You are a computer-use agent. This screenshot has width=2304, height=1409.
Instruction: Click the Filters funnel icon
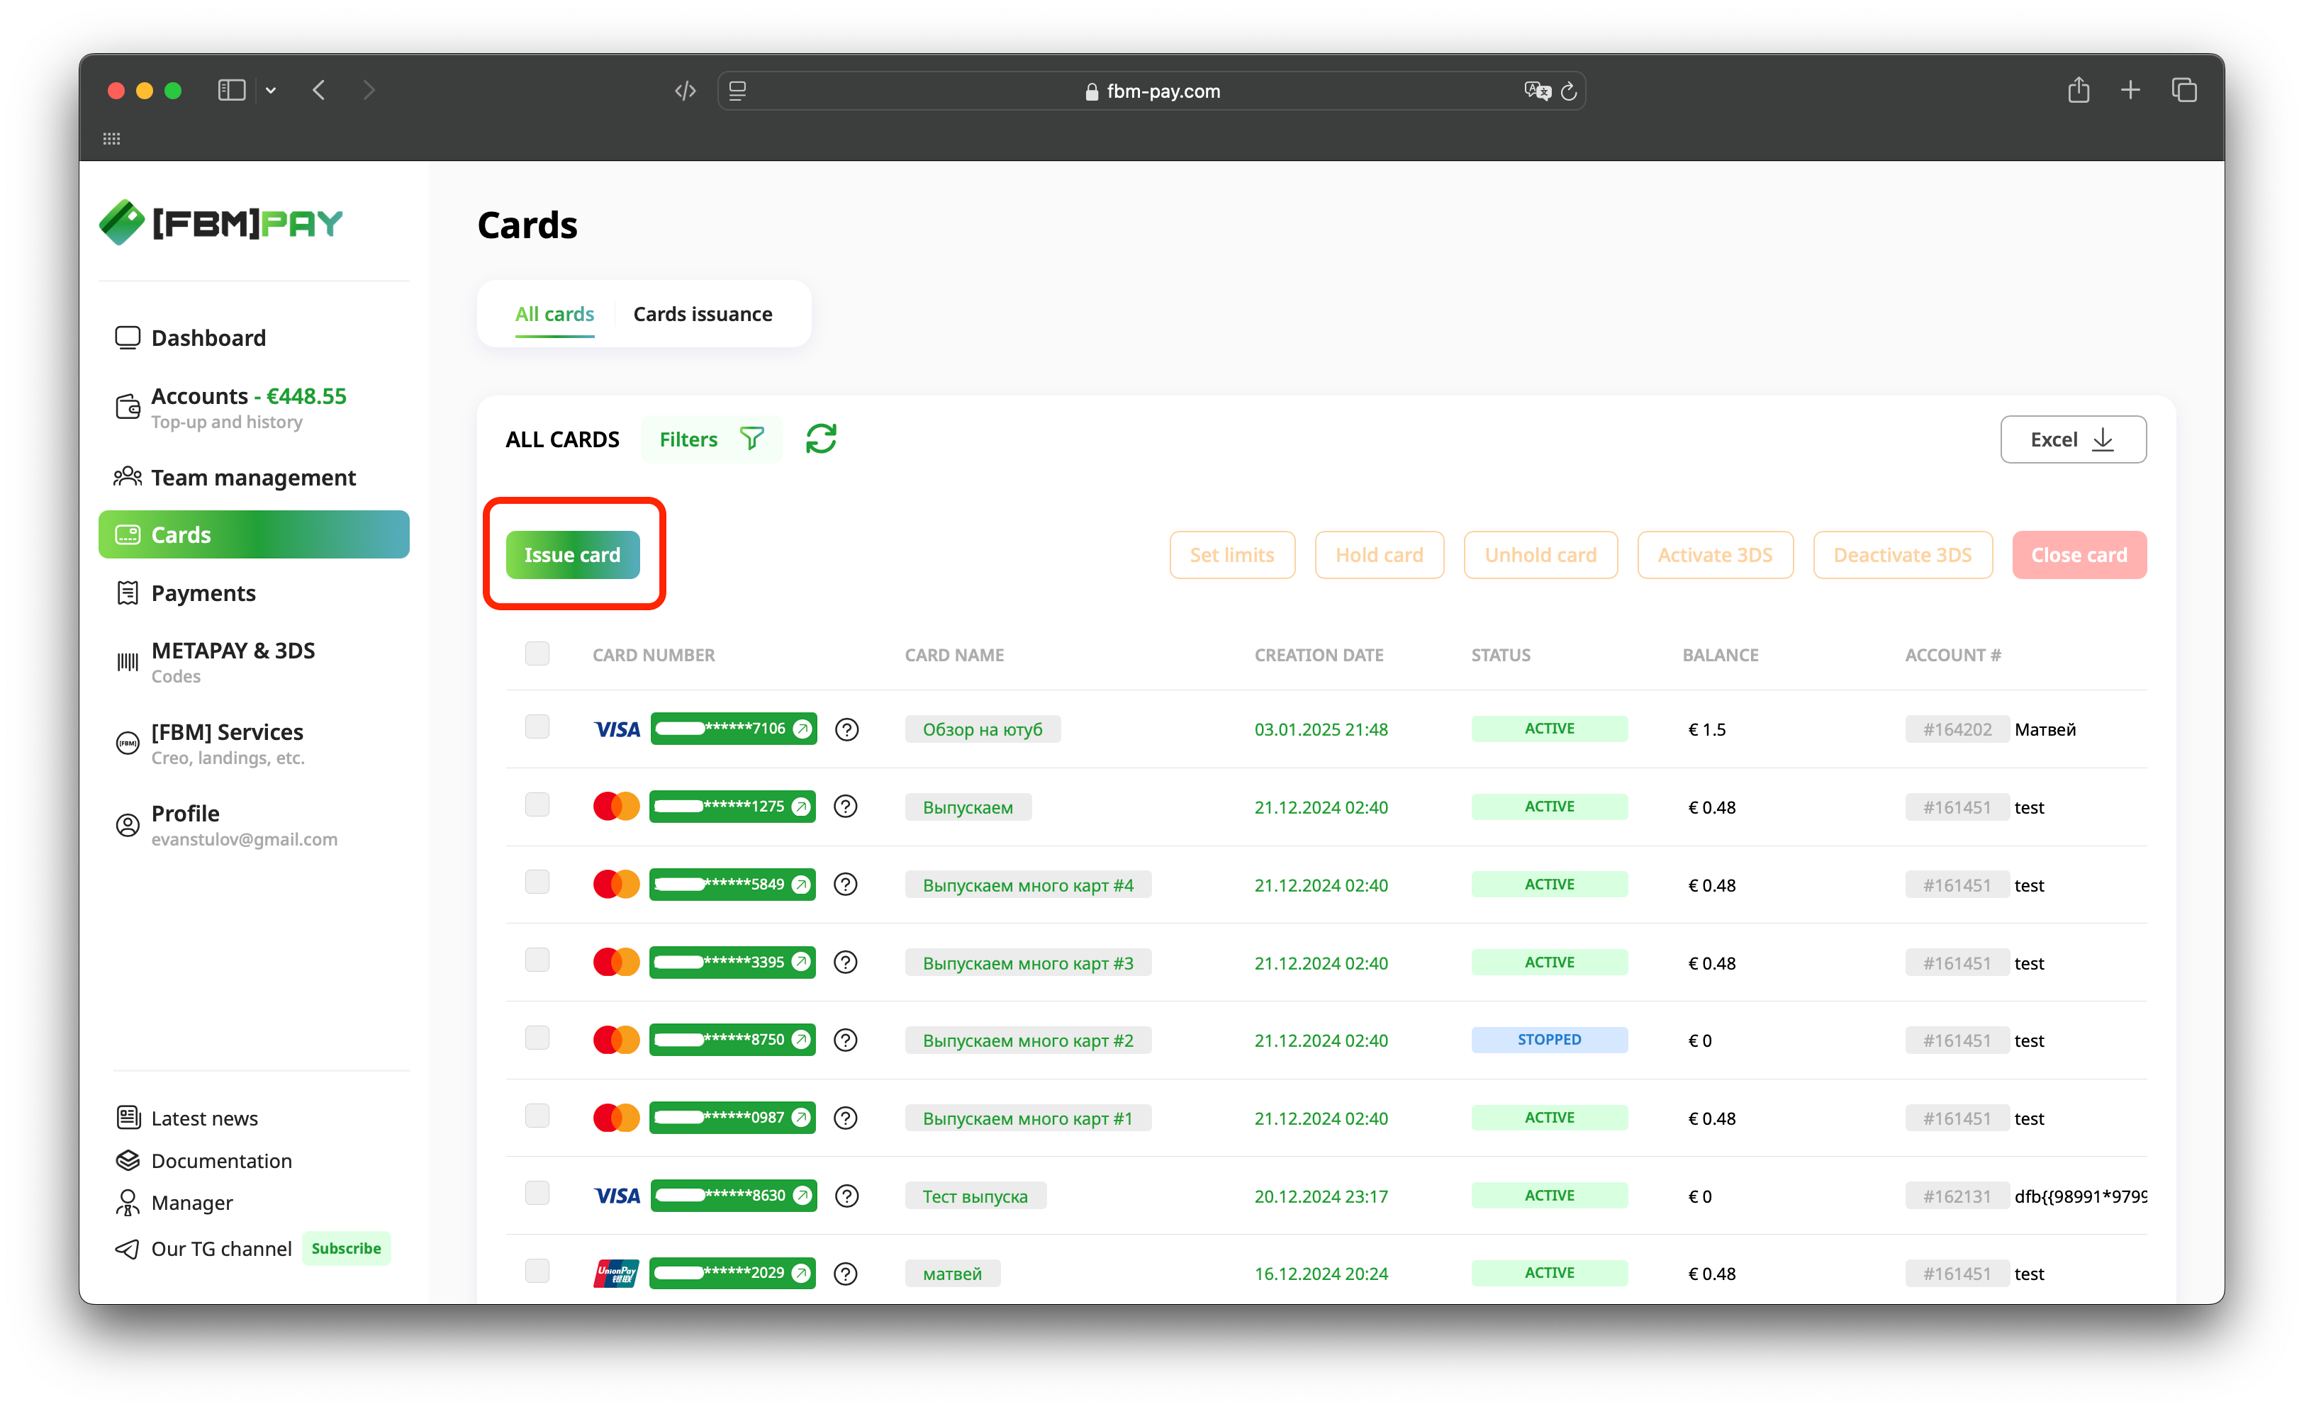coord(752,439)
